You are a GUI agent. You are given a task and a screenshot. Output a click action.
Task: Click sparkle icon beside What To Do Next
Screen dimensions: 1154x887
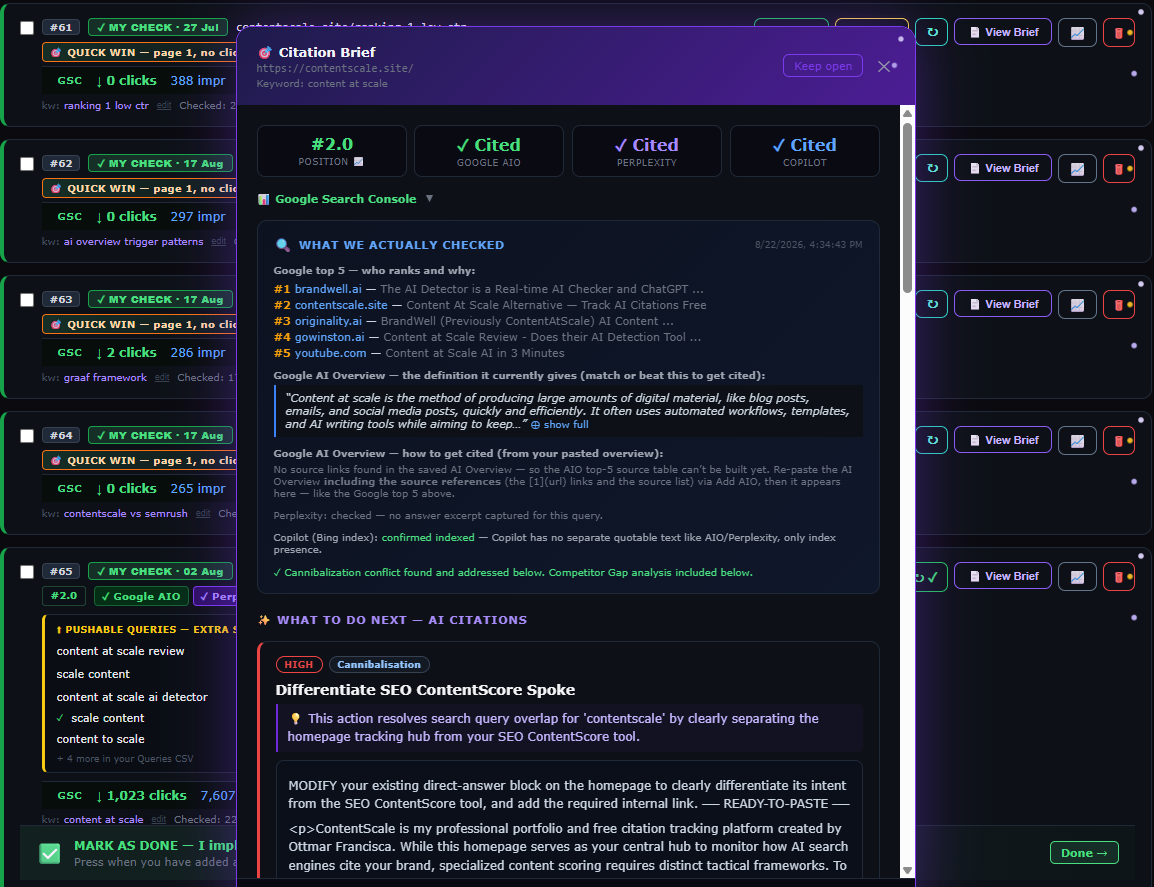click(x=264, y=620)
